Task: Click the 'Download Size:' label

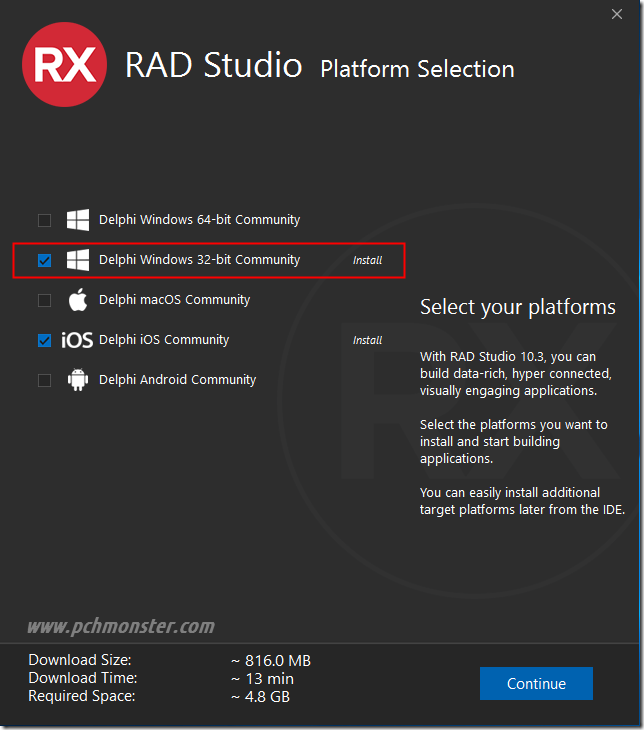Action: coord(80,660)
